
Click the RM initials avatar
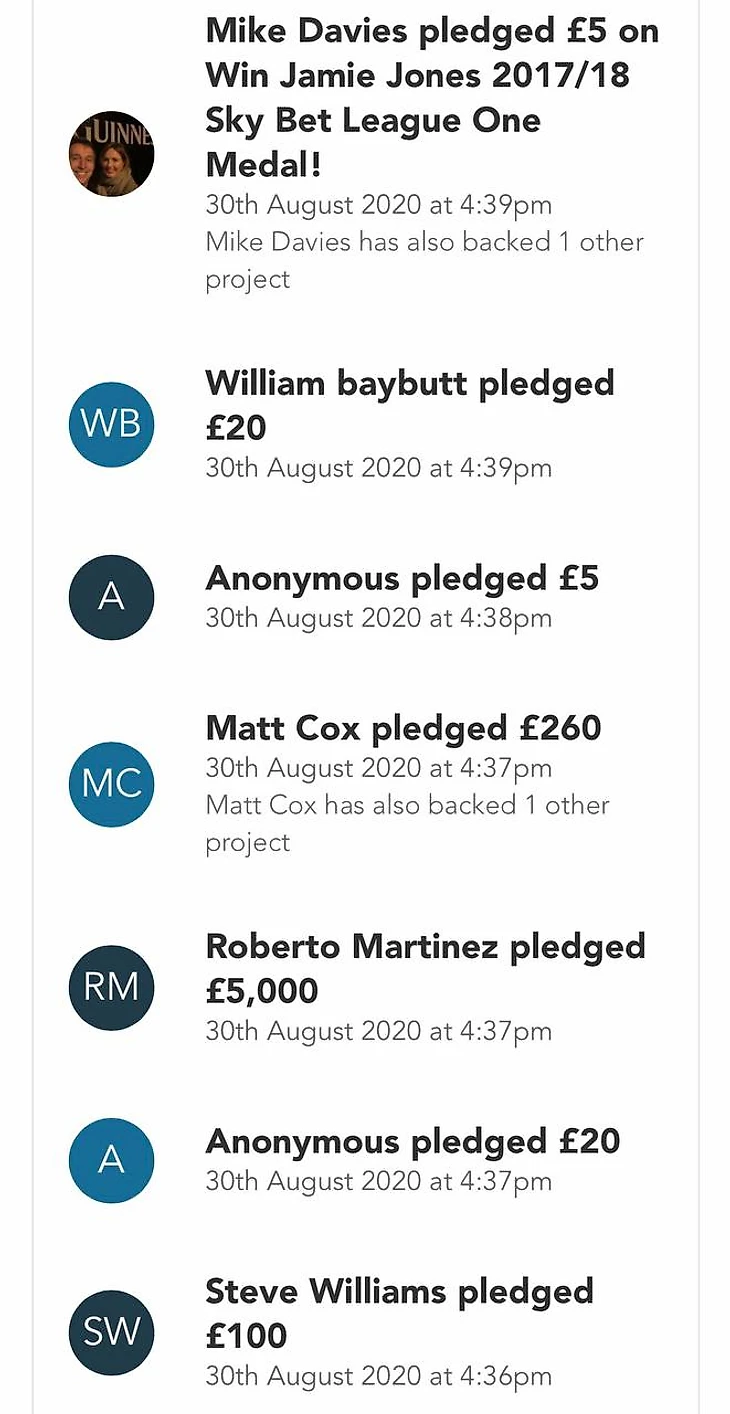111,987
